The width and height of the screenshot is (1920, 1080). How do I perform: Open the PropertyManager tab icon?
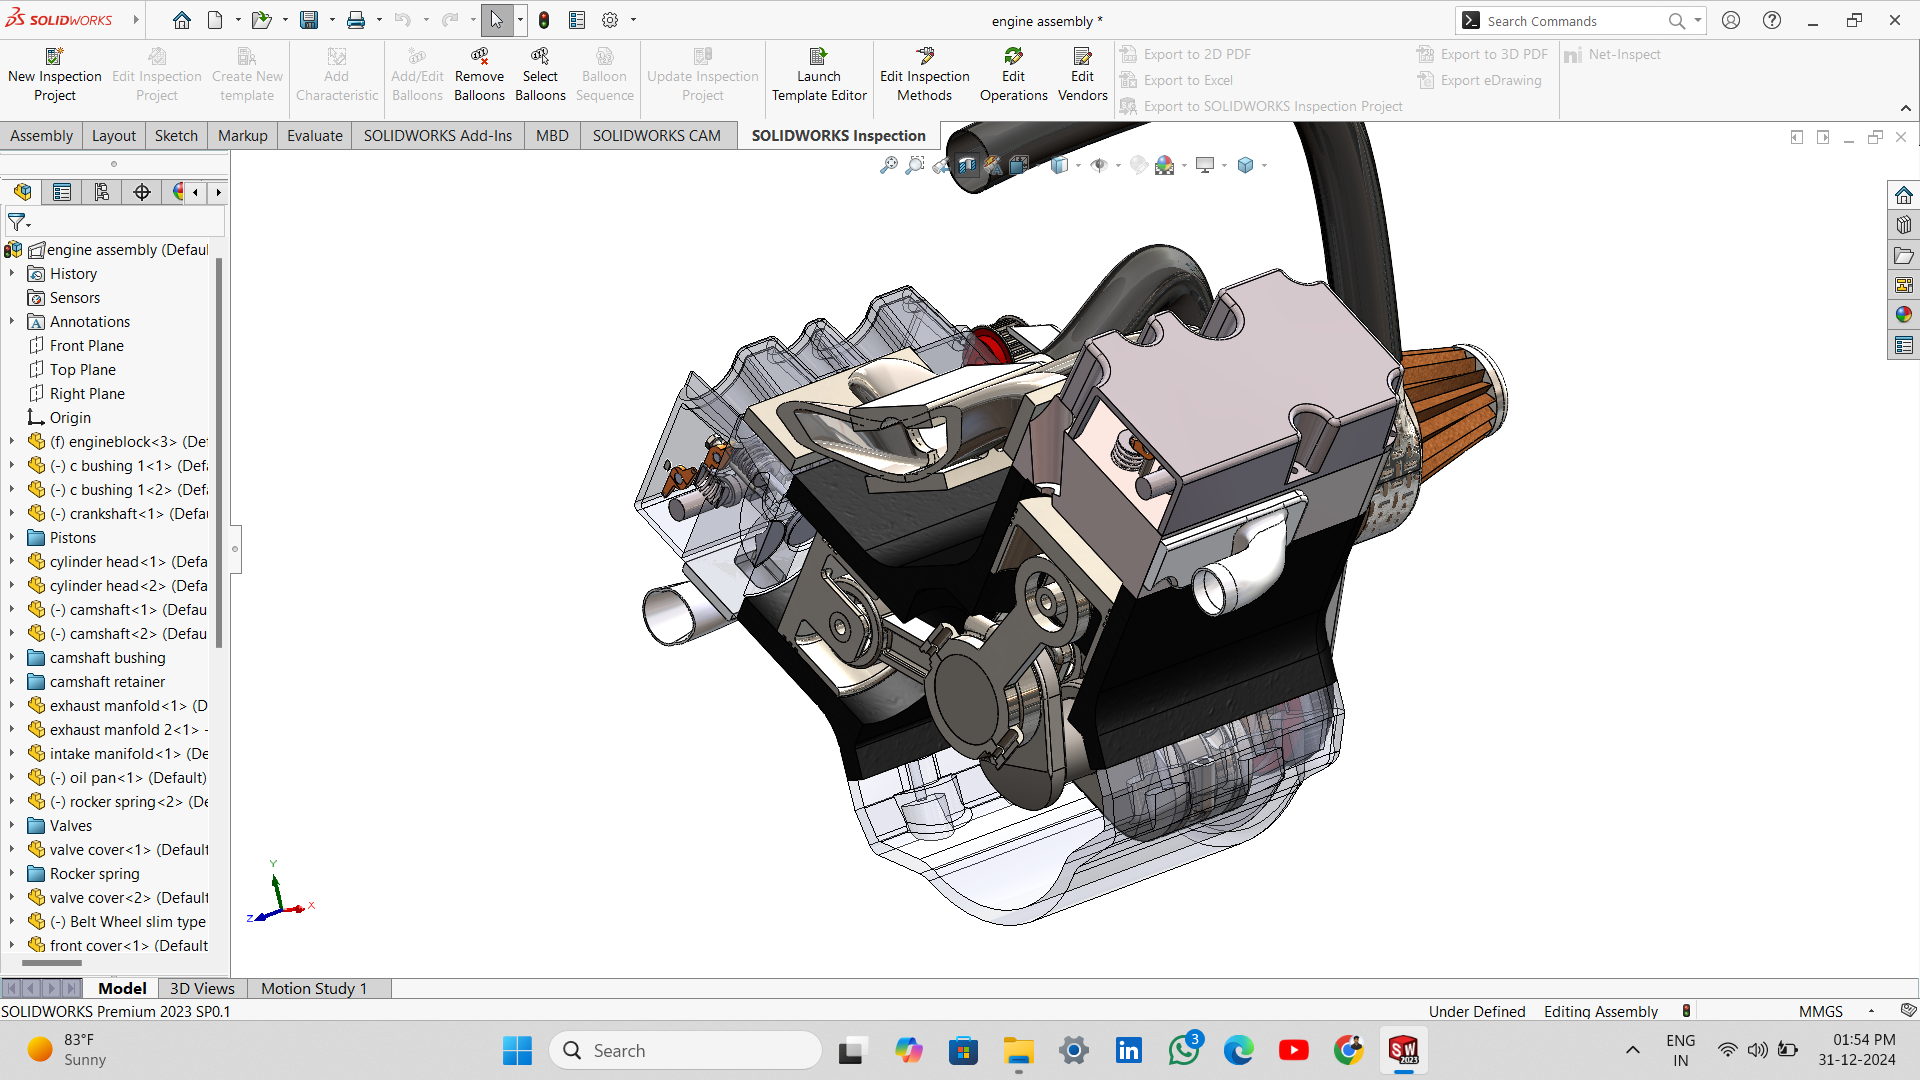[62, 192]
